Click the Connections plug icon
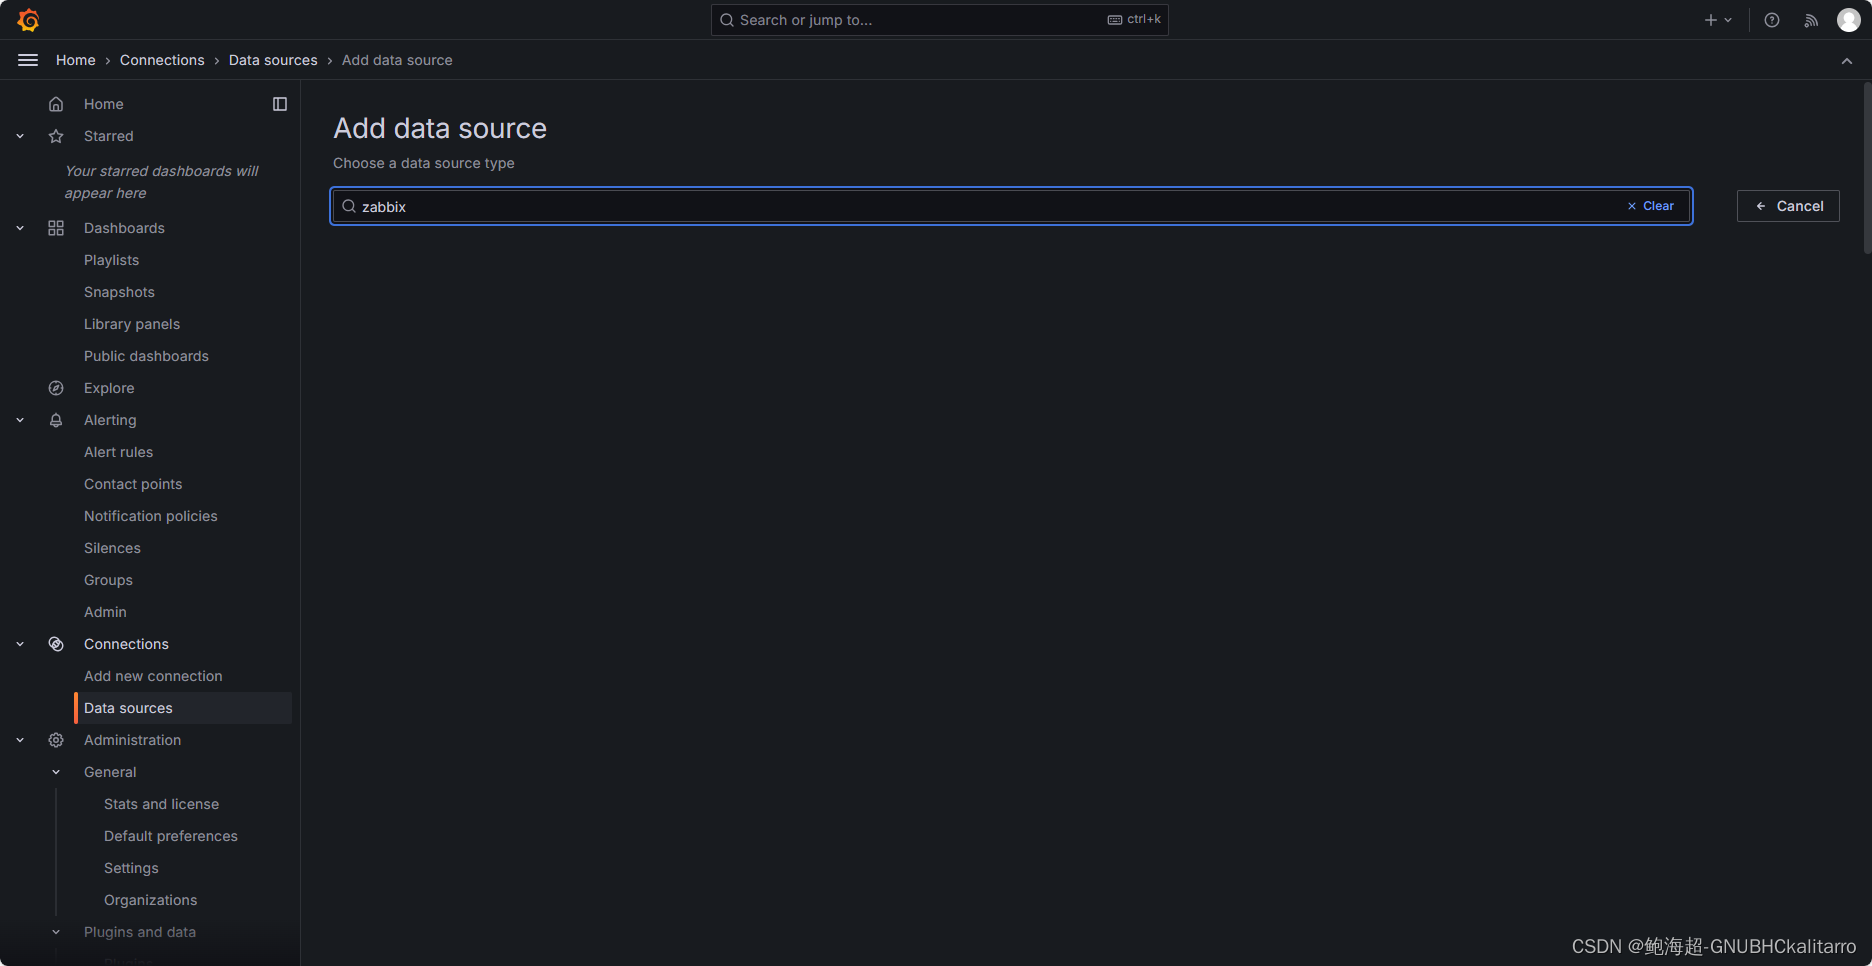This screenshot has width=1872, height=966. [56, 644]
